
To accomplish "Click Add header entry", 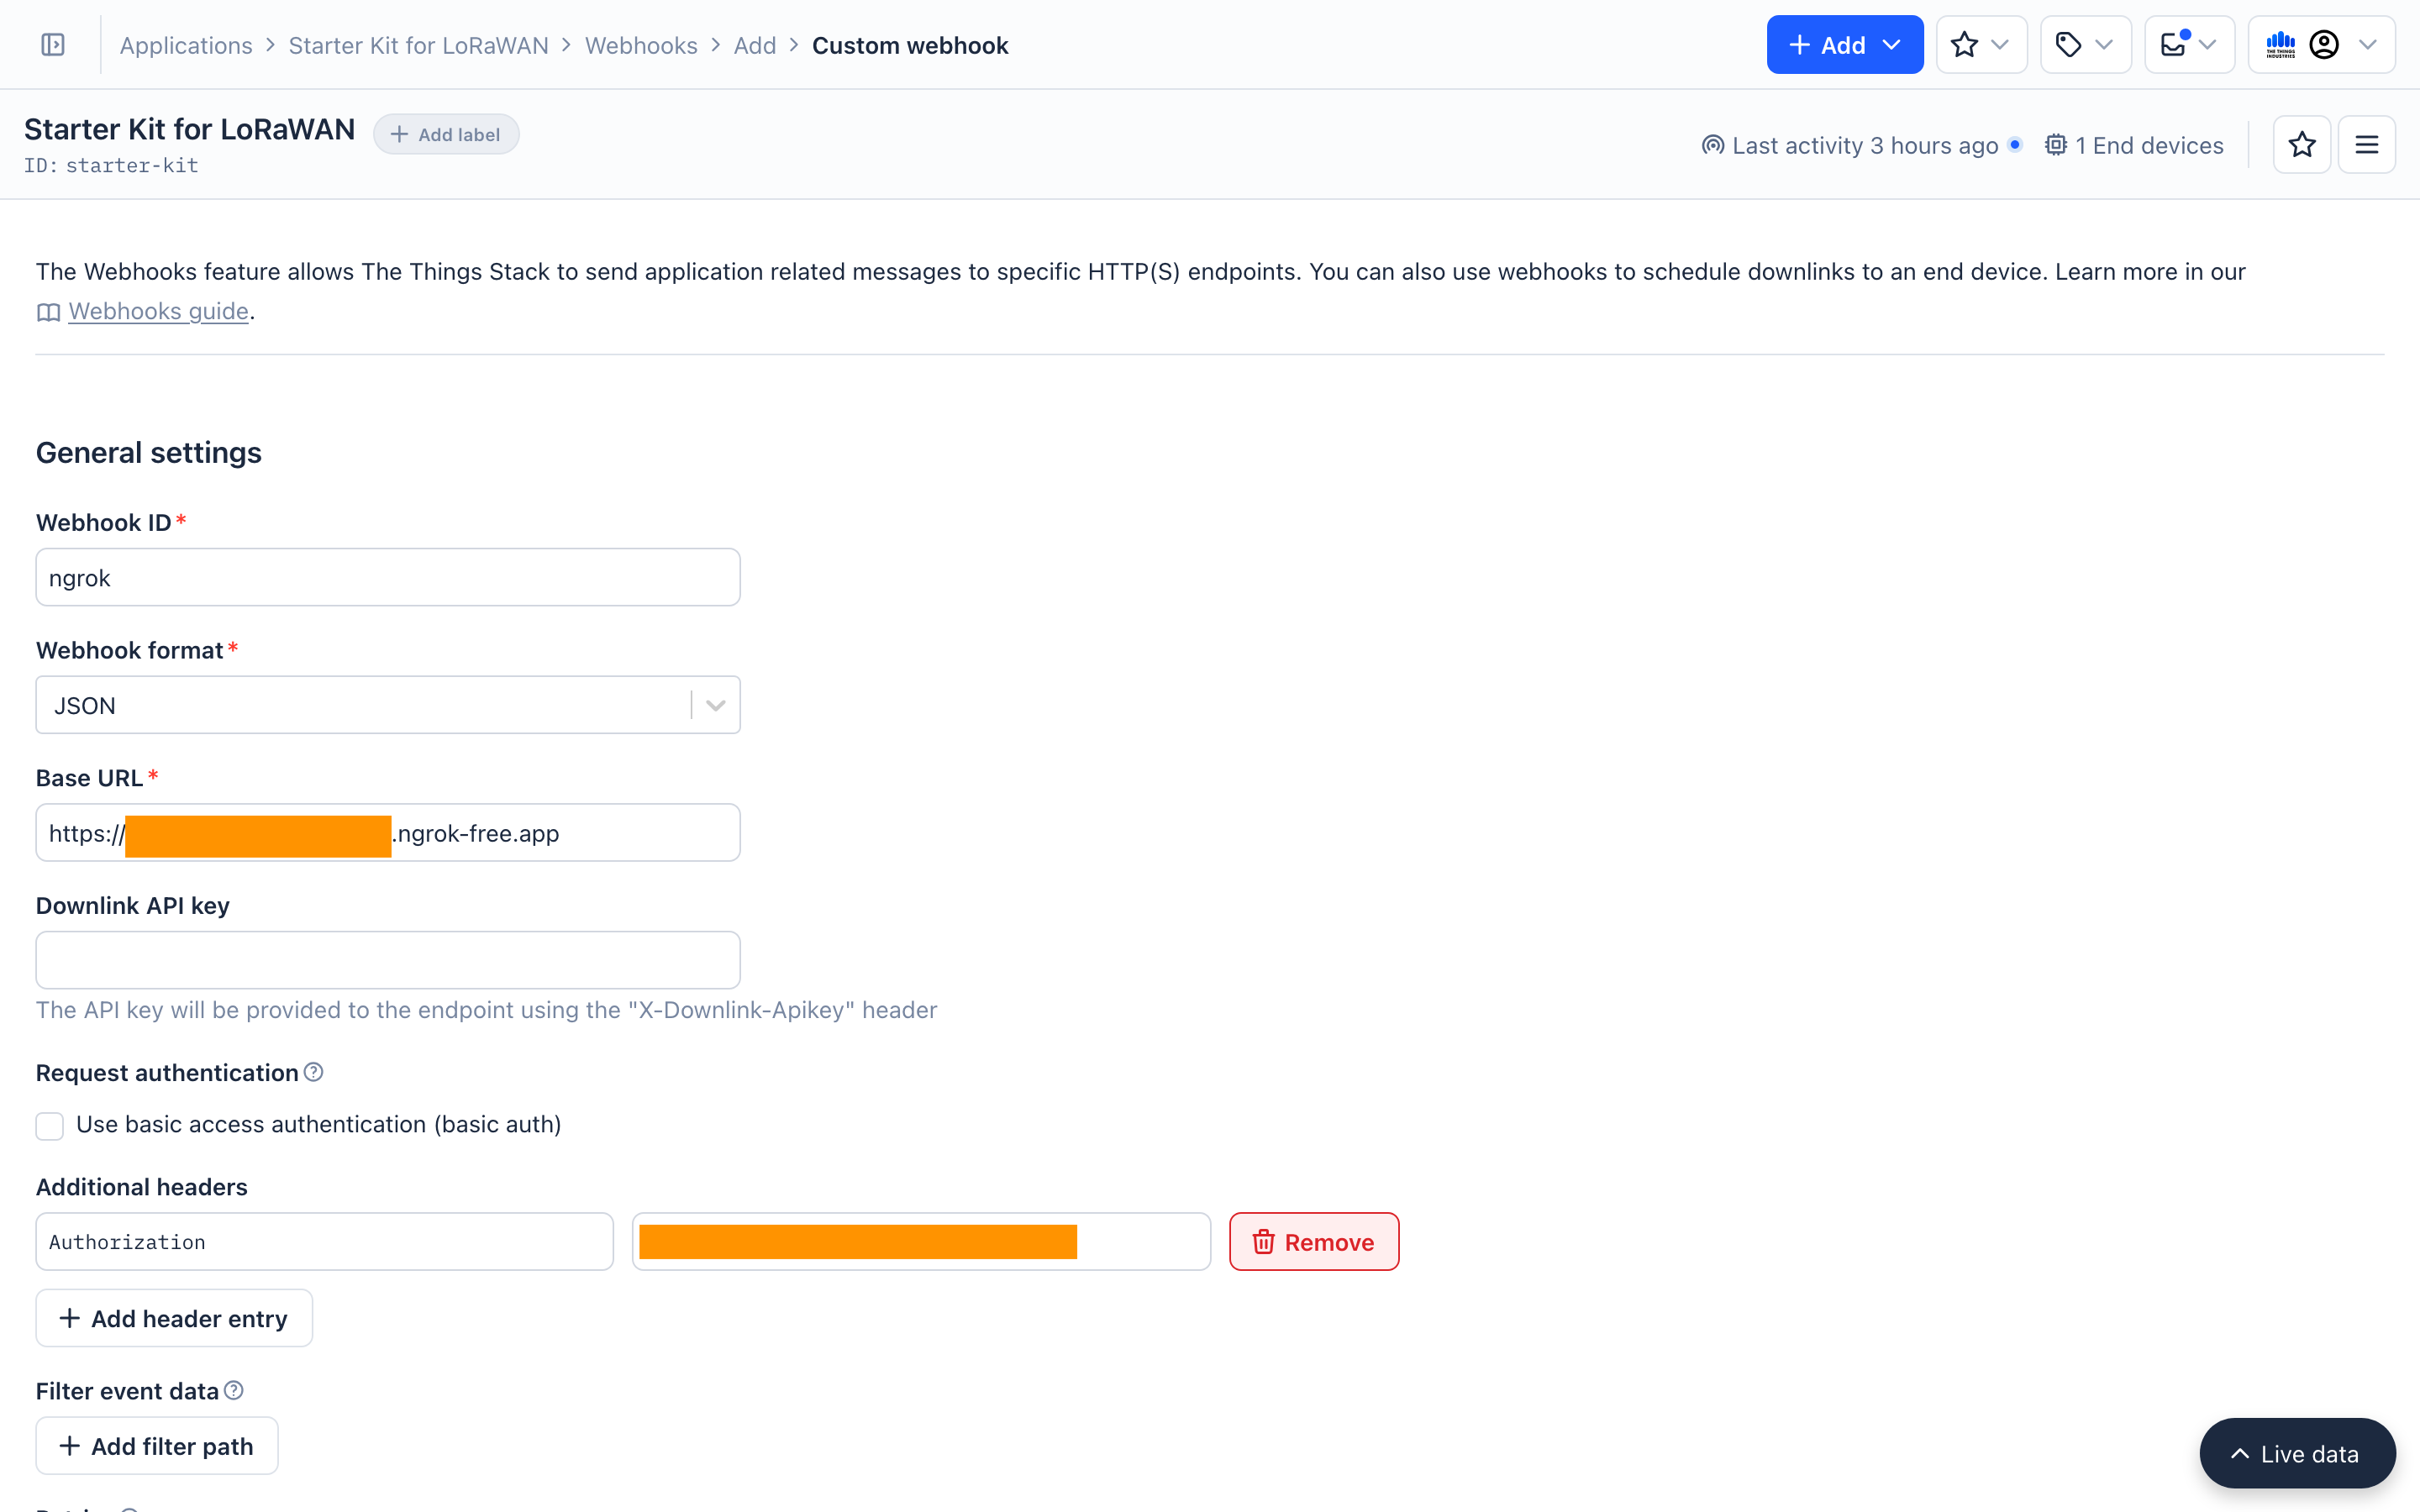I will pyautogui.click(x=173, y=1318).
